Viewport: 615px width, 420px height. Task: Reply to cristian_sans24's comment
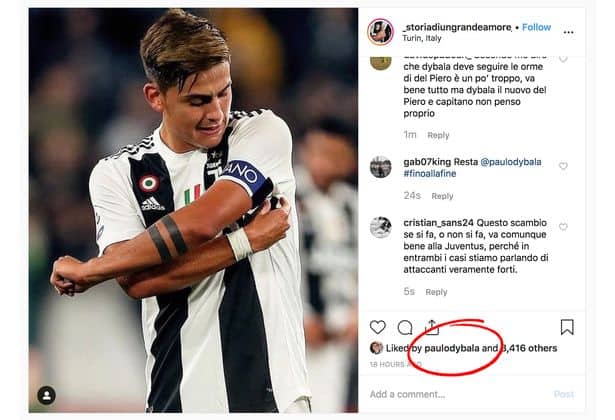click(x=437, y=292)
